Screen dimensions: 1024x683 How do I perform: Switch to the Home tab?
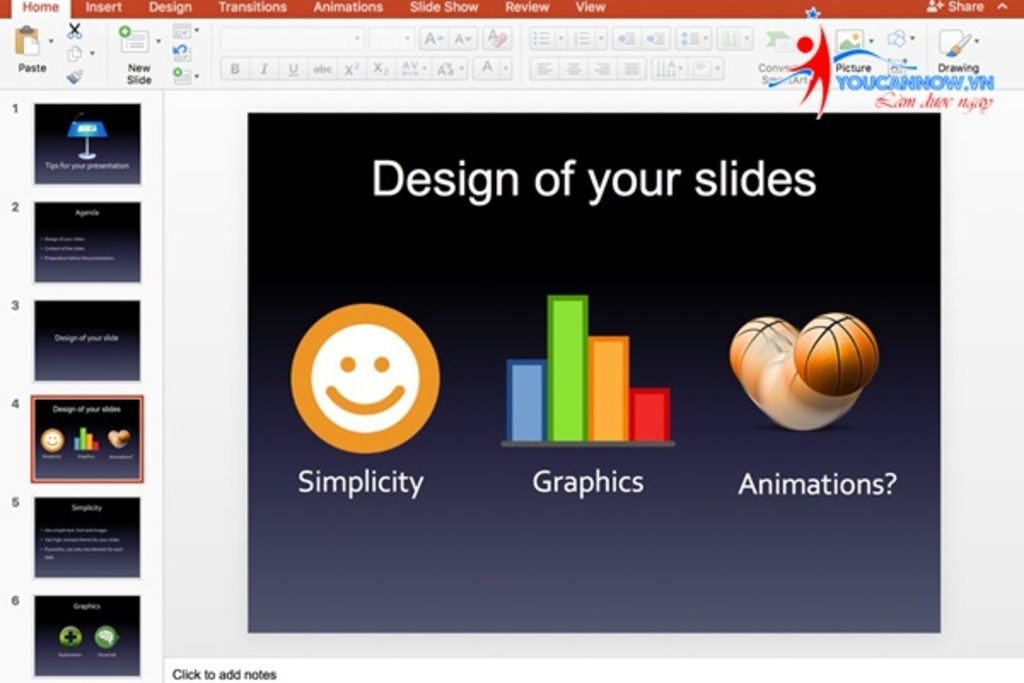(x=40, y=7)
